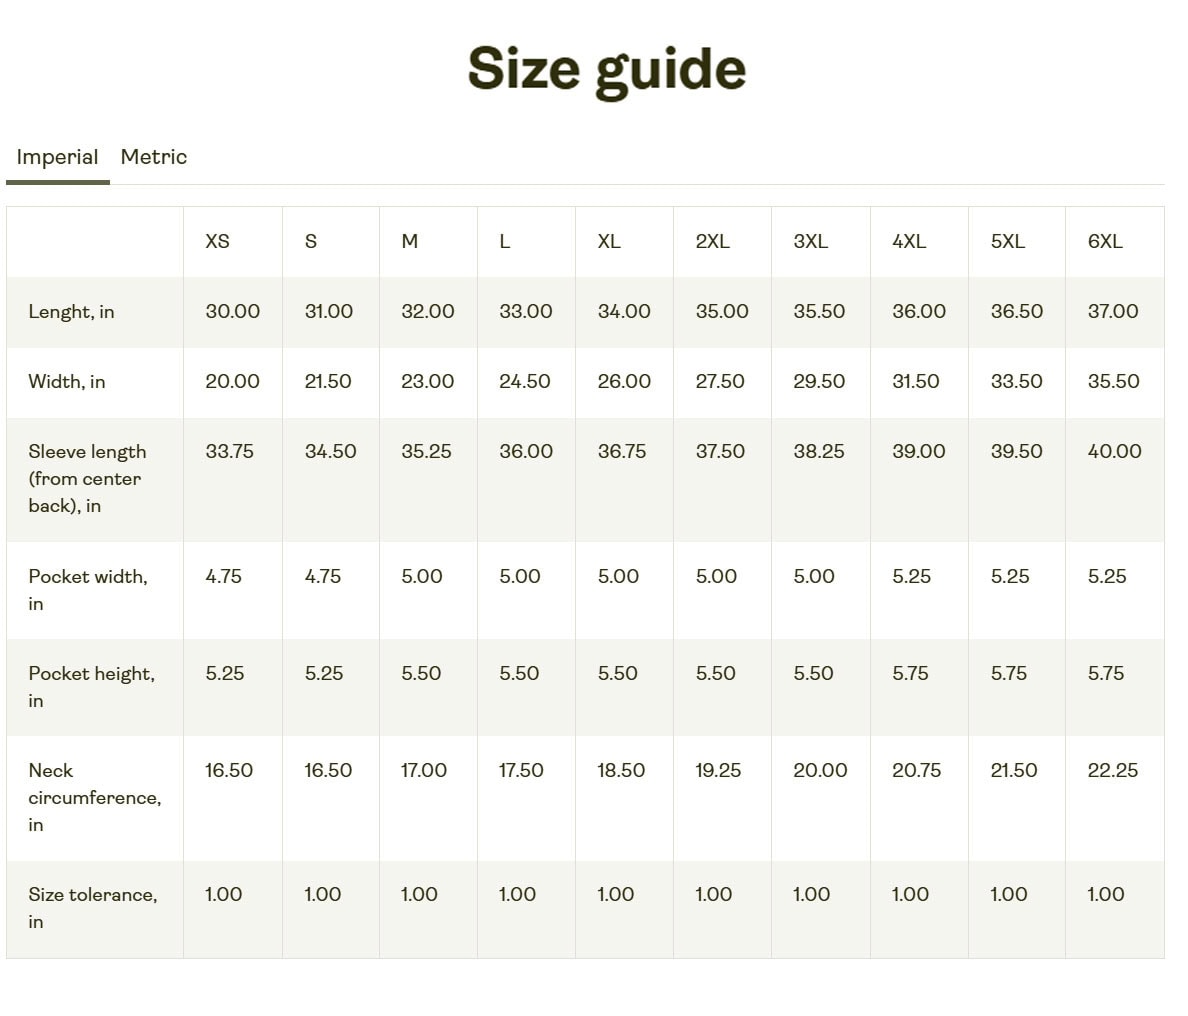Click the Pocket width row label
Screen dimensions: 1188x1016
coord(87,589)
